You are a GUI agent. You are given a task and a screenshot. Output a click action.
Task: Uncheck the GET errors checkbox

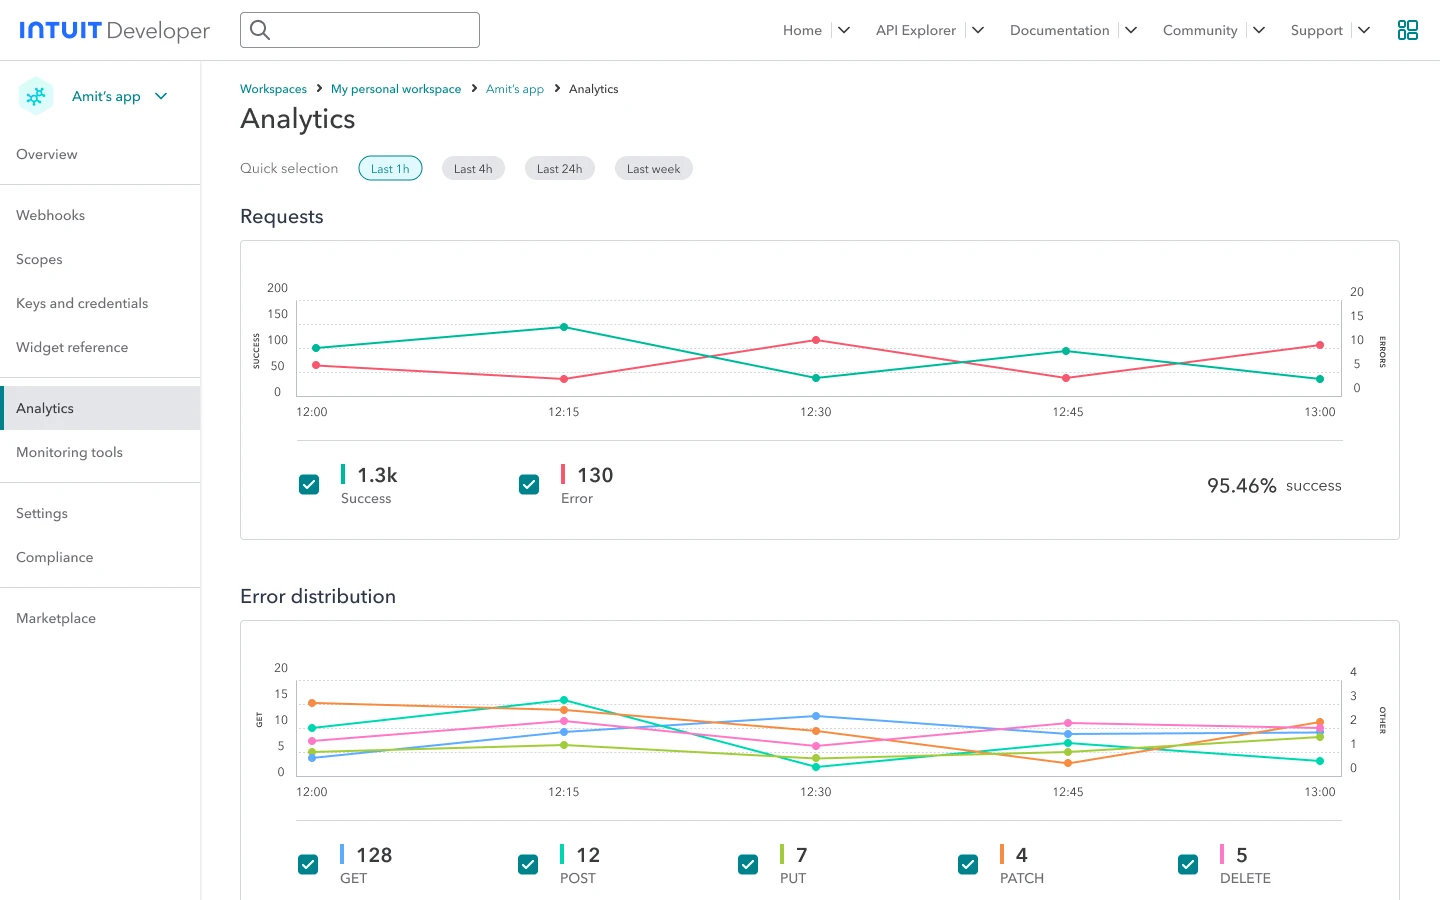pyautogui.click(x=308, y=865)
